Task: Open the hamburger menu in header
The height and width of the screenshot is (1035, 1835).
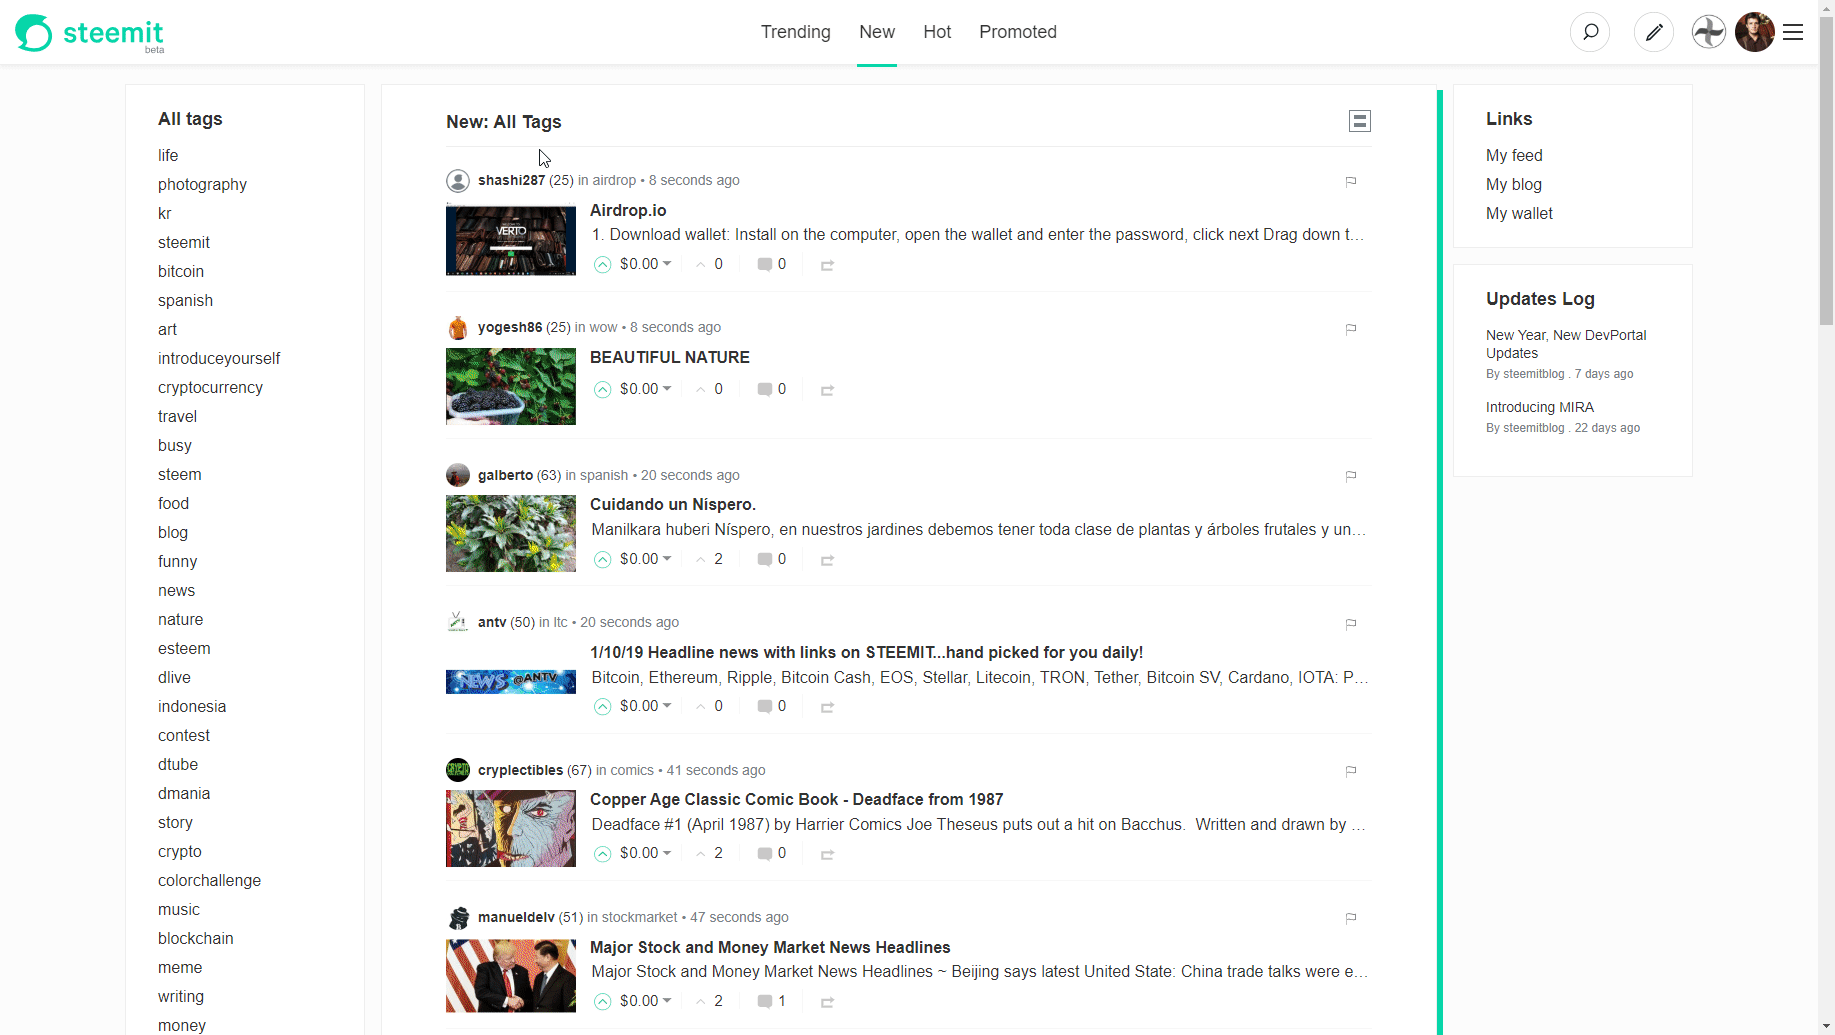Action: (1793, 32)
